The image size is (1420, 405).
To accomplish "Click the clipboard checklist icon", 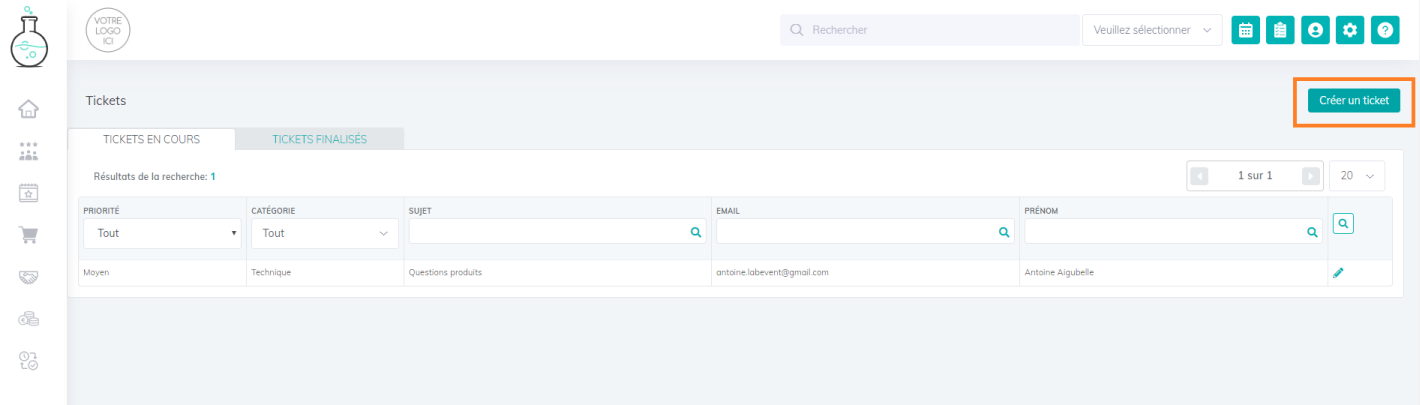I will (x=1280, y=30).
